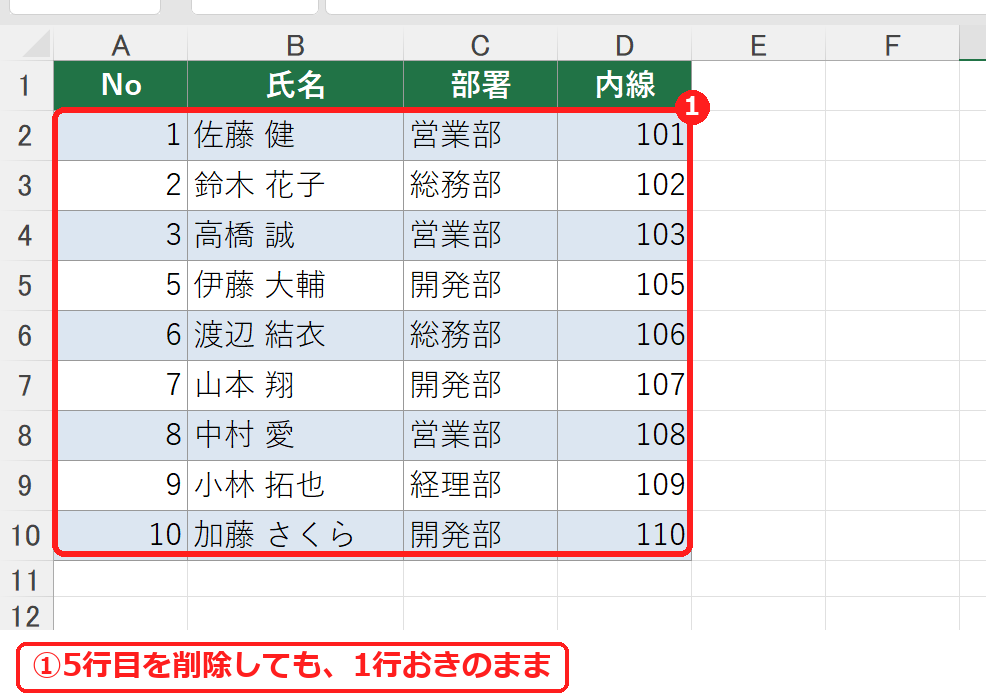986x700 pixels.
Task: Select column F header
Action: coord(892,45)
